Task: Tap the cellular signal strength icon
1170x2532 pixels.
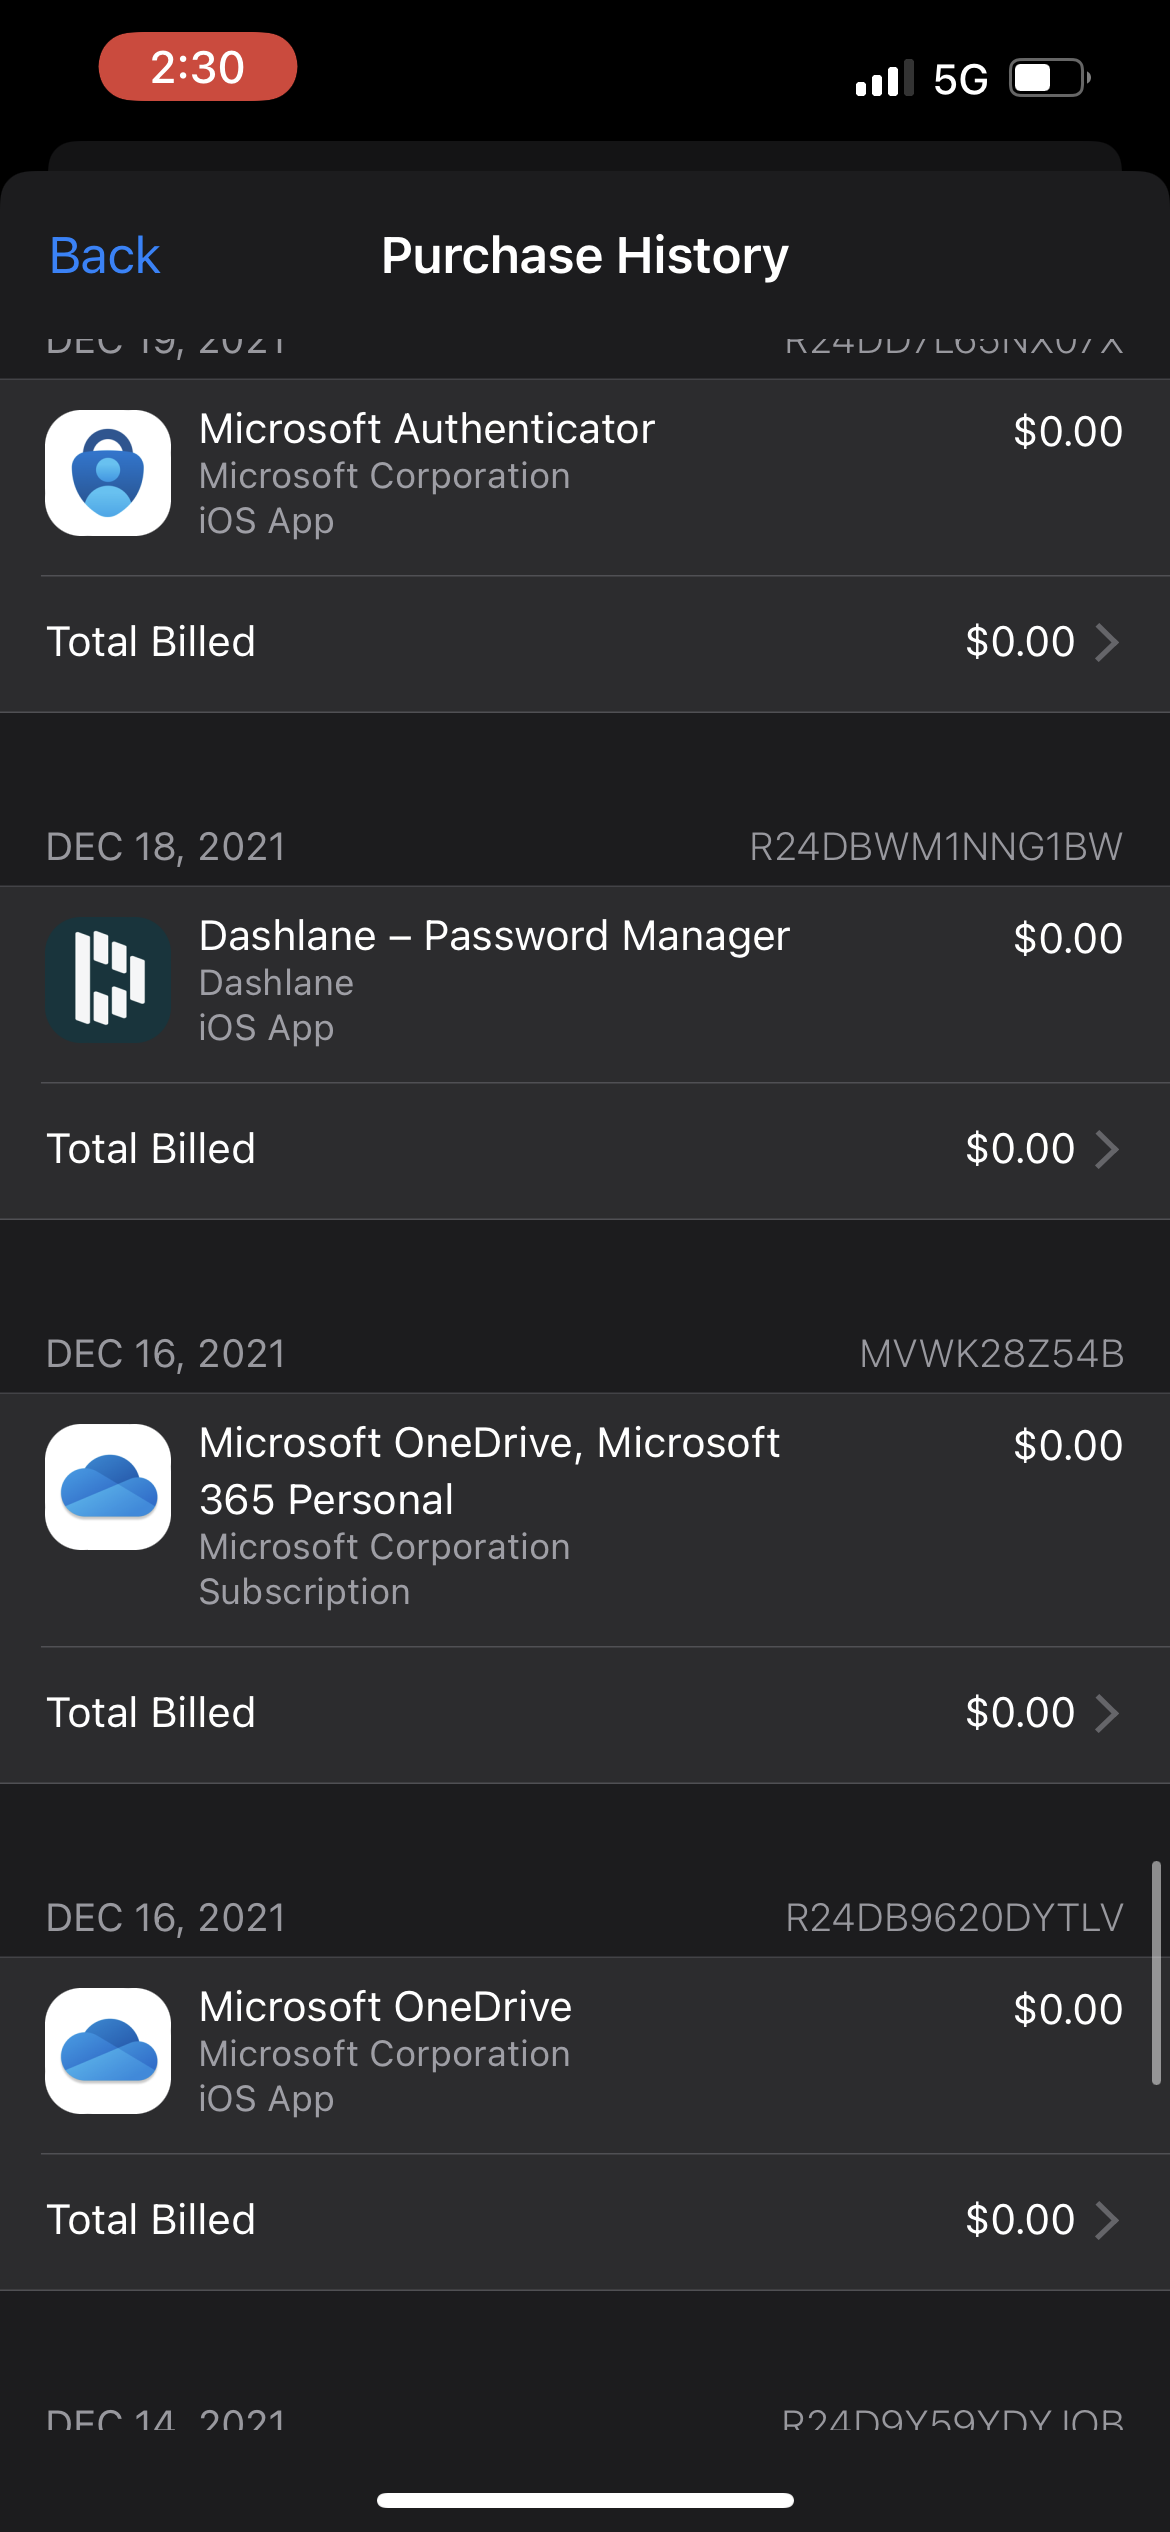Action: click(x=884, y=78)
